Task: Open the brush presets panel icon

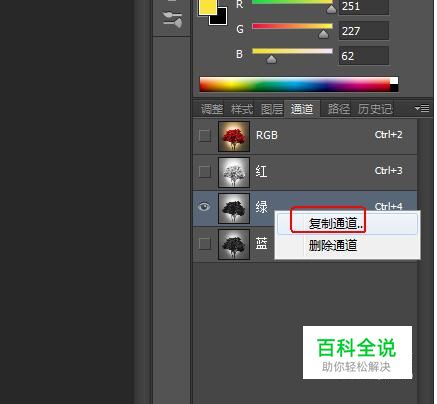Action: (172, 19)
